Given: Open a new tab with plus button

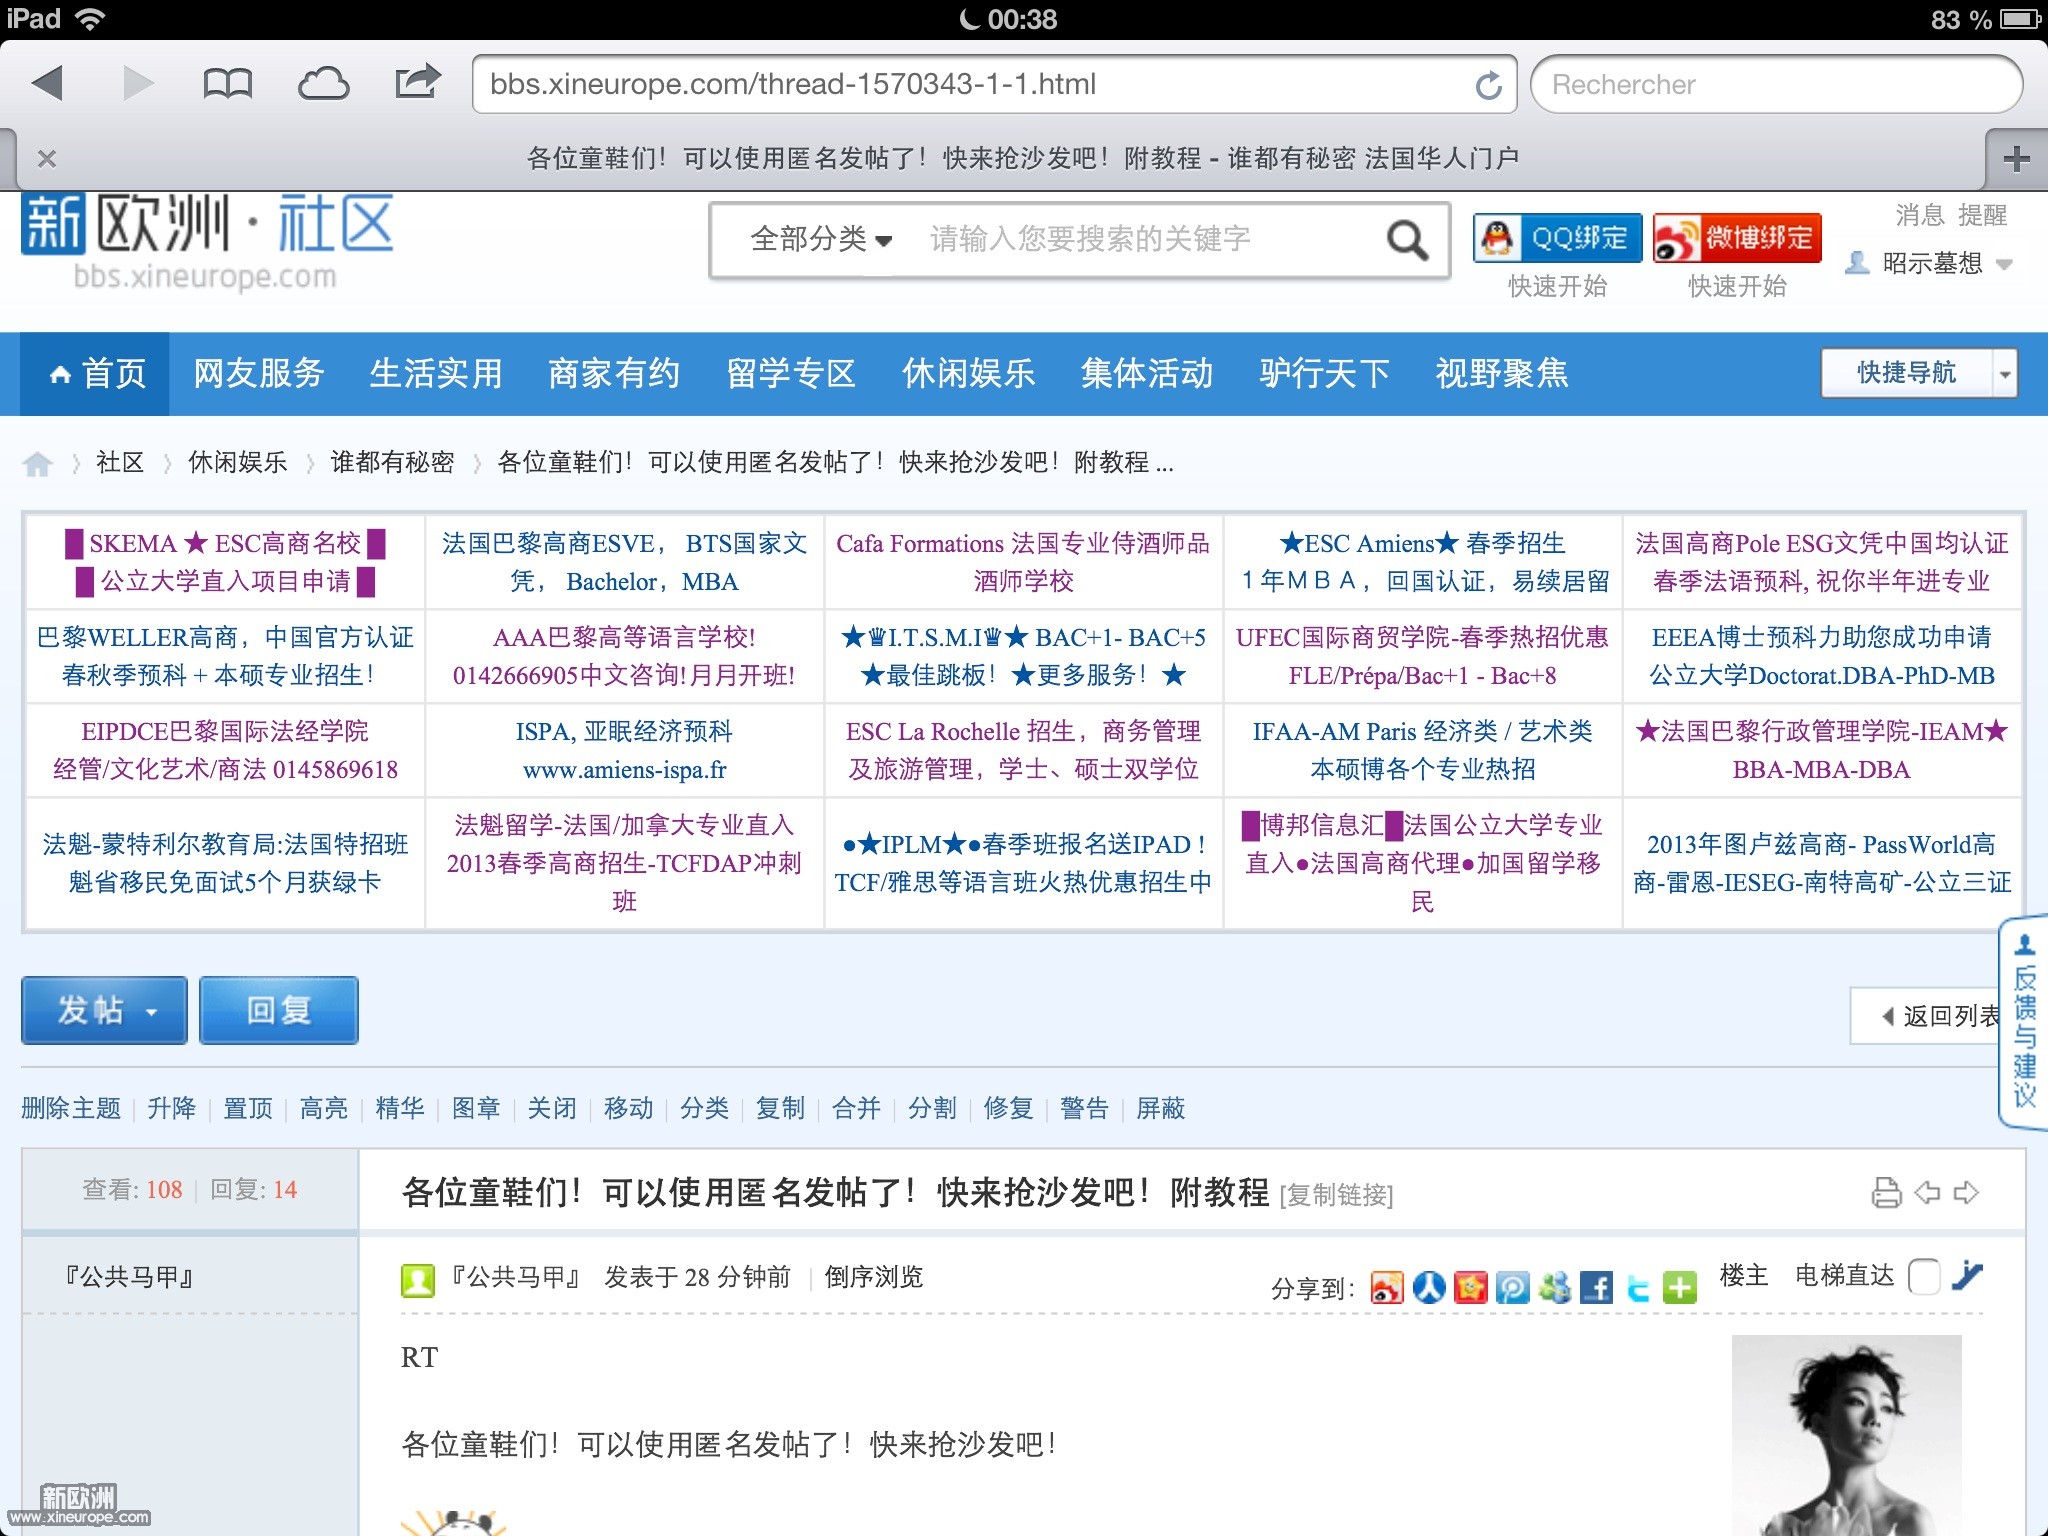Looking at the screenshot, I should tap(2016, 158).
